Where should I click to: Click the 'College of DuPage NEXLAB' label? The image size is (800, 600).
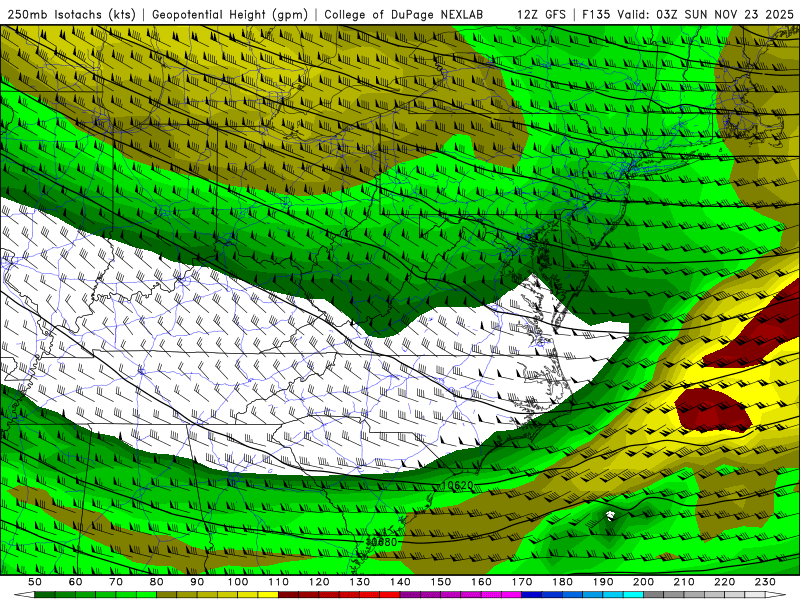(404, 15)
